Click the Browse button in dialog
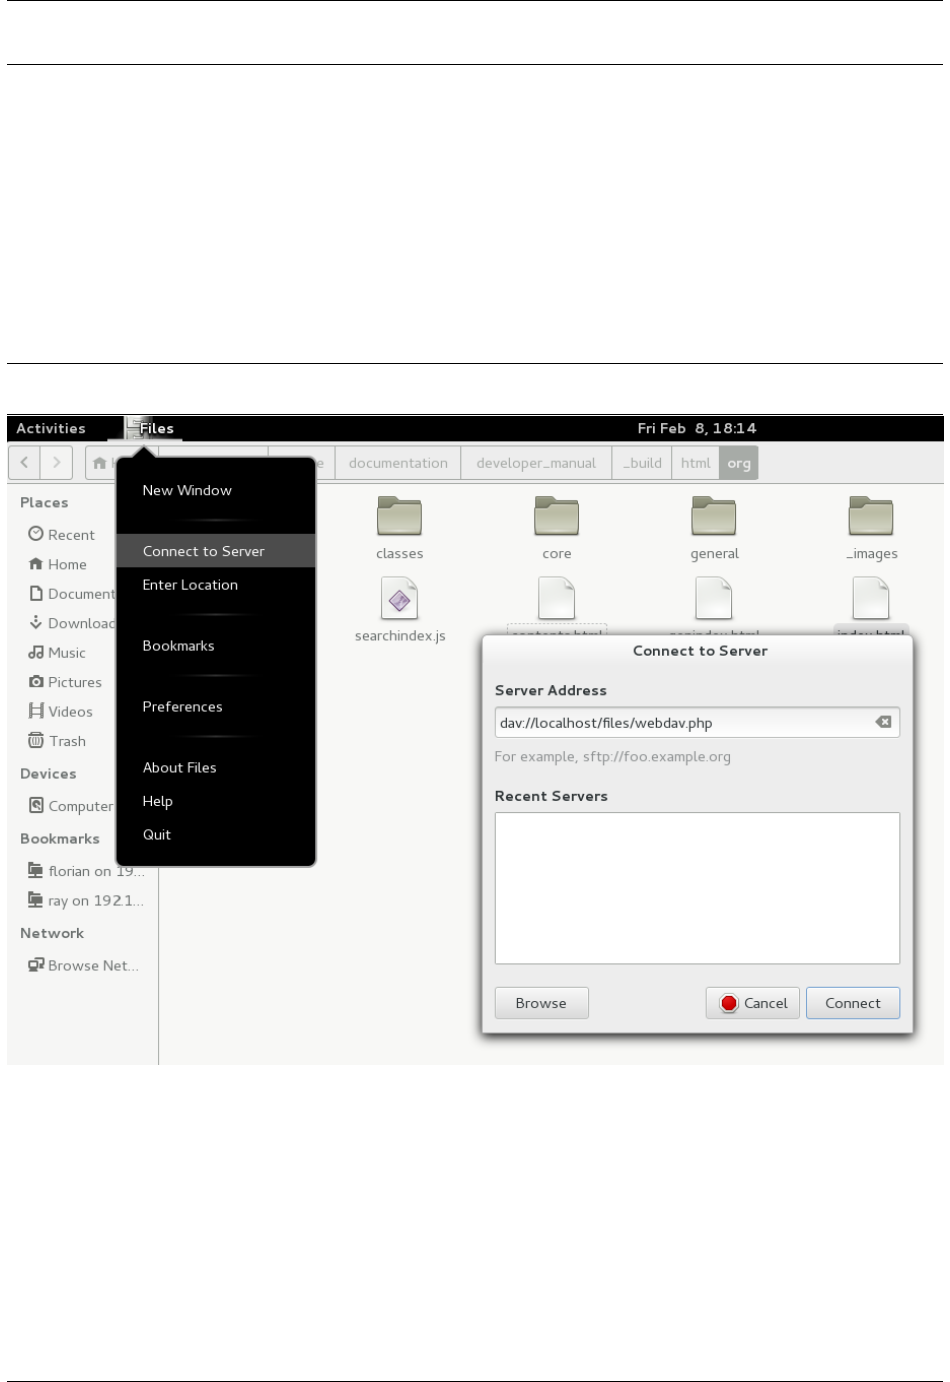This screenshot has width=950, height=1382. pos(541,1003)
